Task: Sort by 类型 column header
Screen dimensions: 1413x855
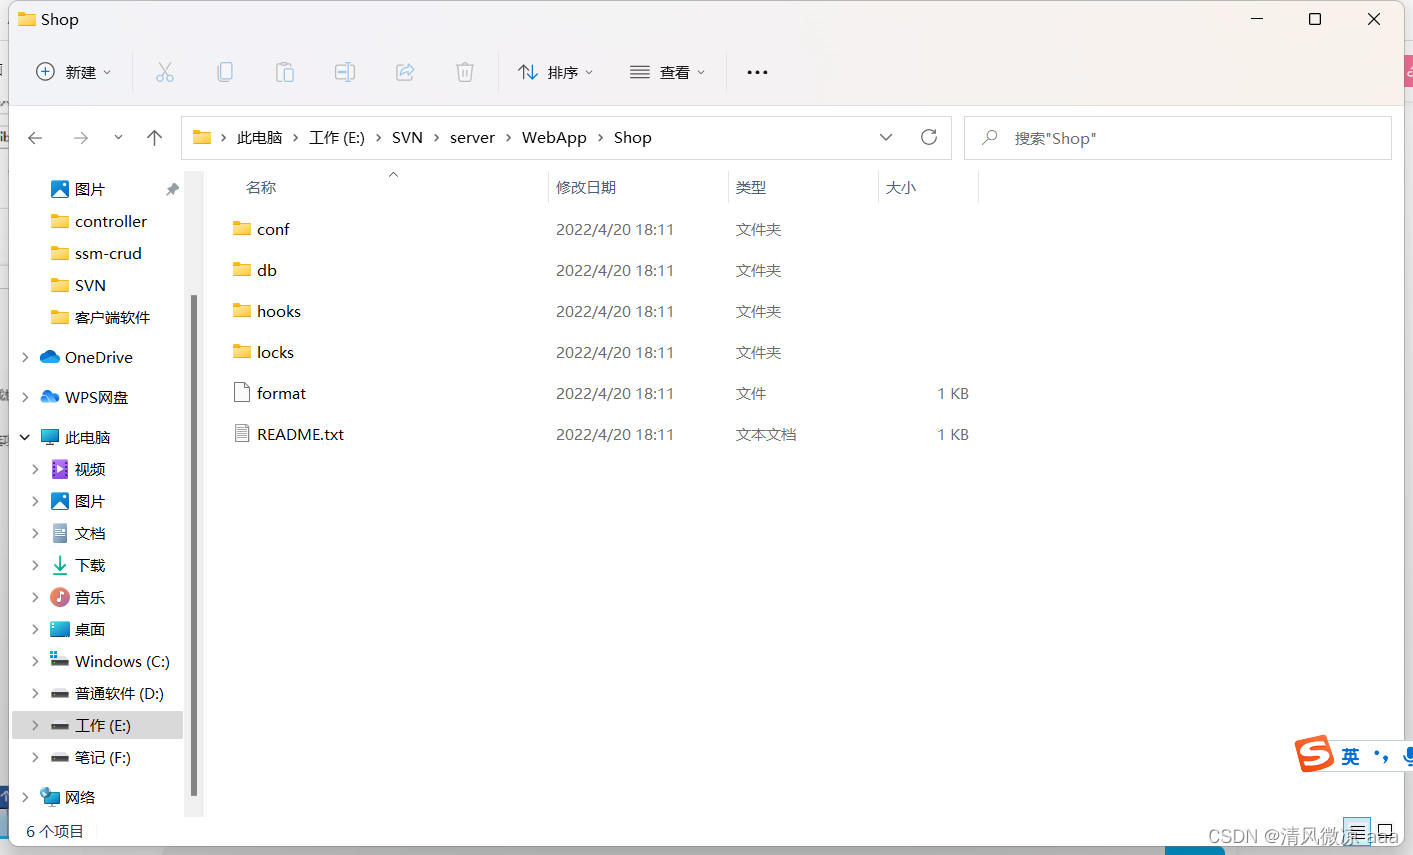Action: (x=751, y=188)
